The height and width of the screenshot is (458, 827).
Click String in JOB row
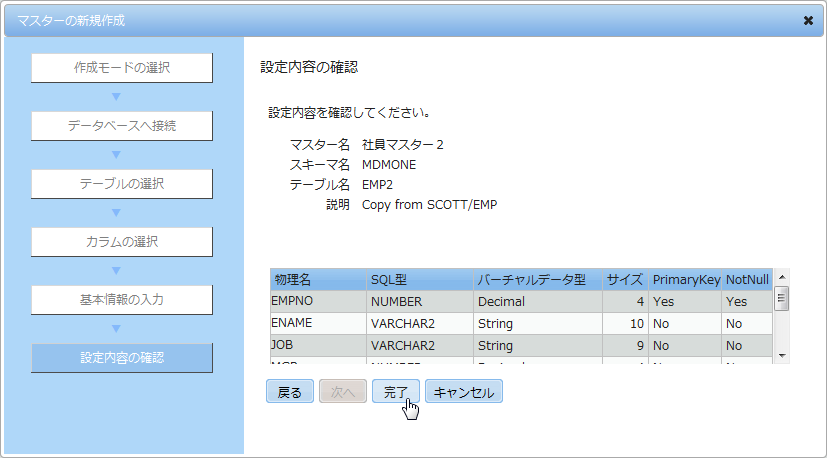[x=538, y=346]
